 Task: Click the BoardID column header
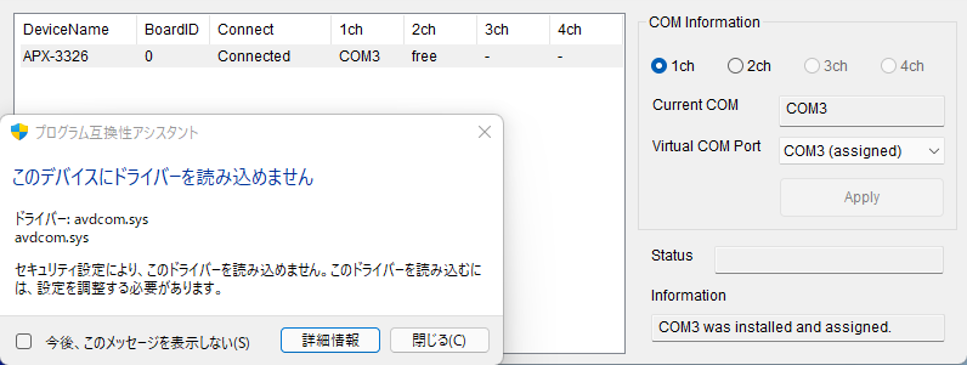pyautogui.click(x=173, y=30)
